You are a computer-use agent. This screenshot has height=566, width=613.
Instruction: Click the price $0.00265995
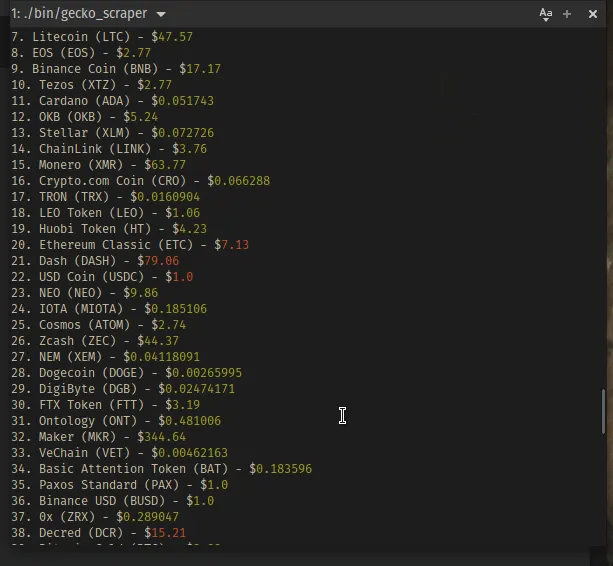(x=204, y=373)
